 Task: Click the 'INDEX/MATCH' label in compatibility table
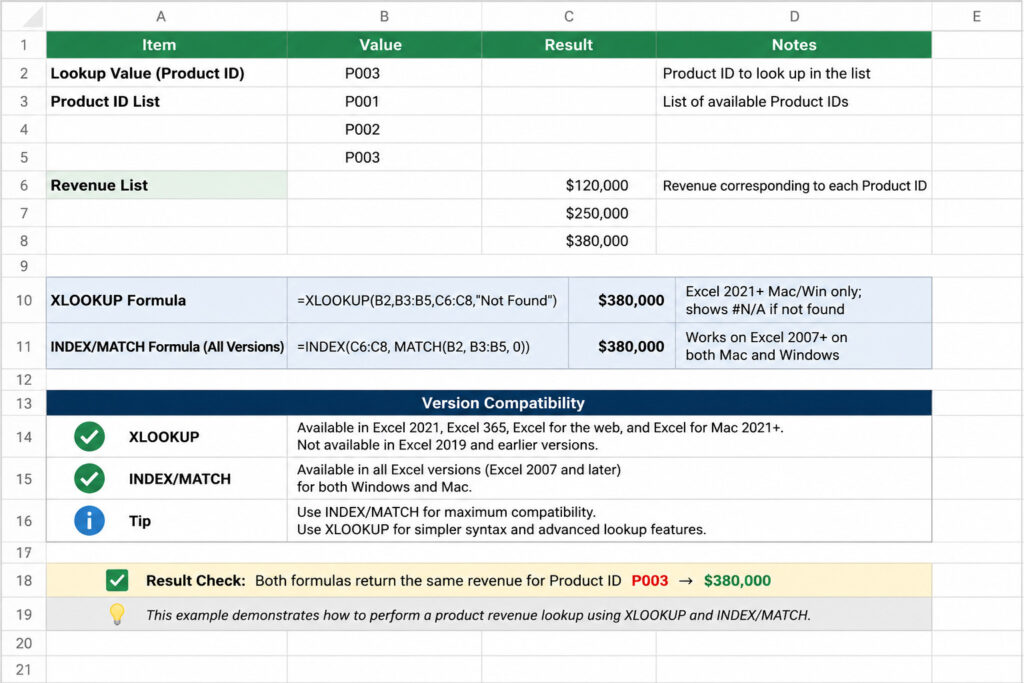[x=180, y=479]
